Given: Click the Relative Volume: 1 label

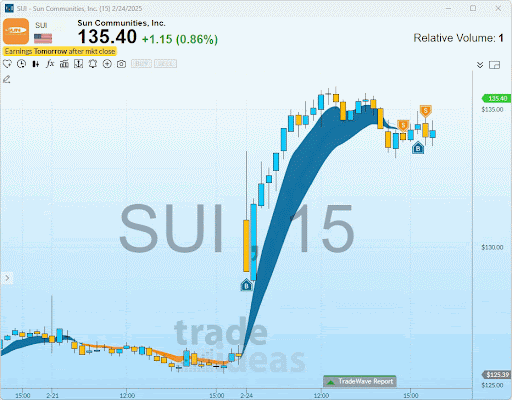Looking at the screenshot, I should click(x=458, y=38).
